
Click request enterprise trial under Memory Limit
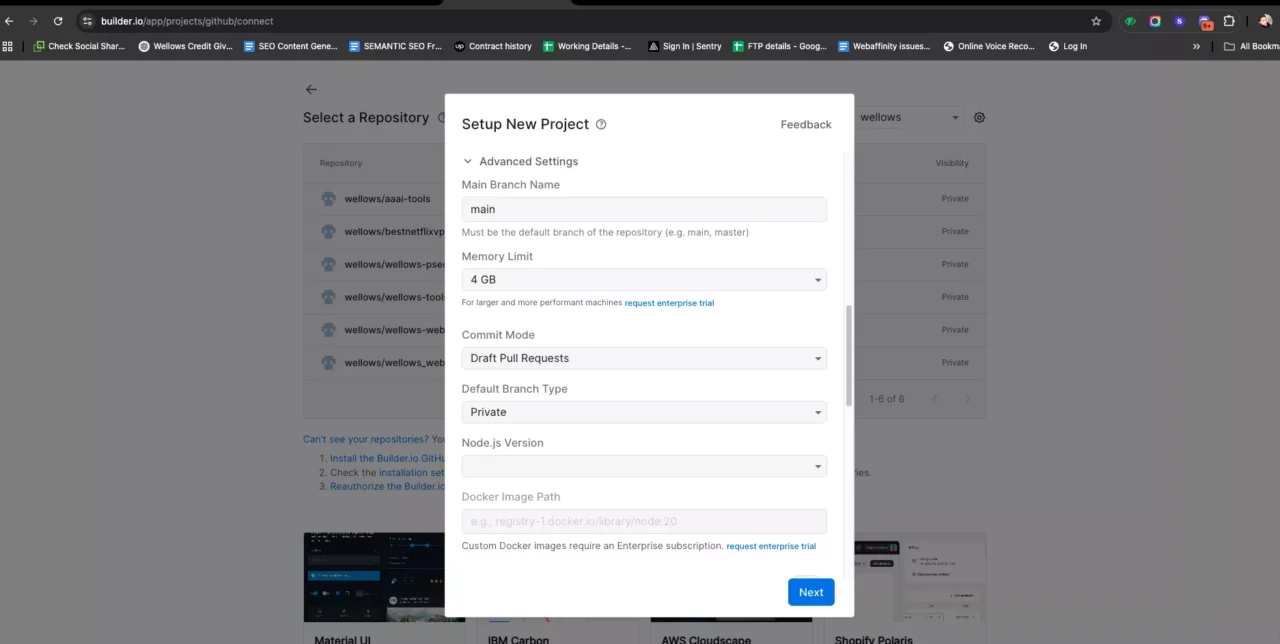pyautogui.click(x=669, y=303)
